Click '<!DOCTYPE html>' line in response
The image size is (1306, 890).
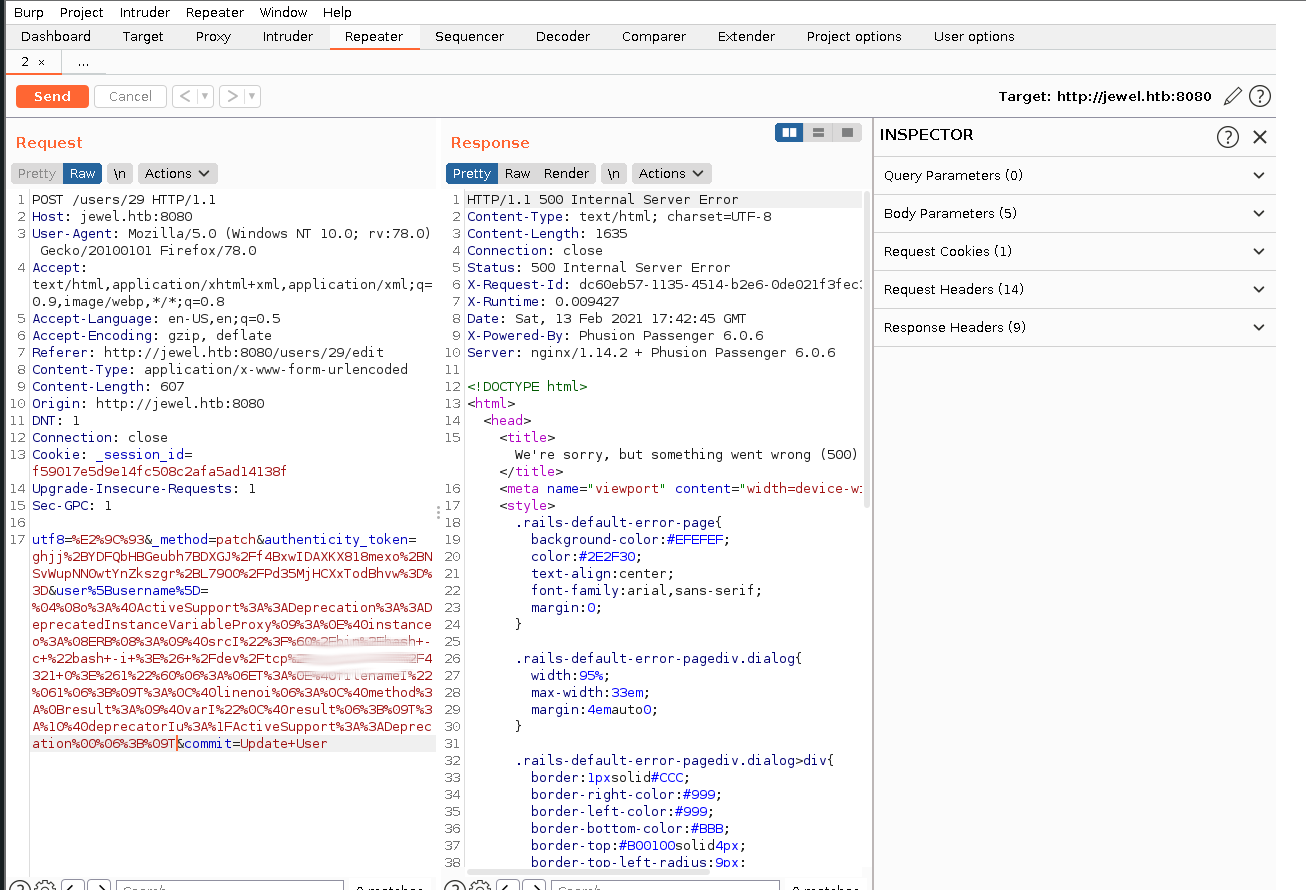pos(527,386)
